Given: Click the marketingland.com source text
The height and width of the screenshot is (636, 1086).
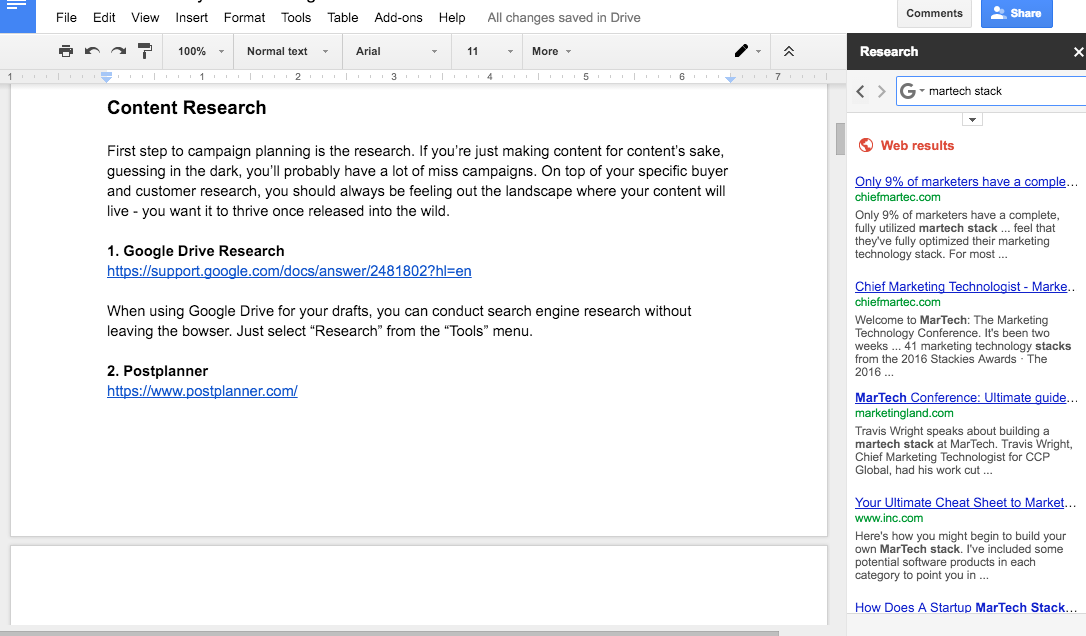Looking at the screenshot, I should coord(904,413).
